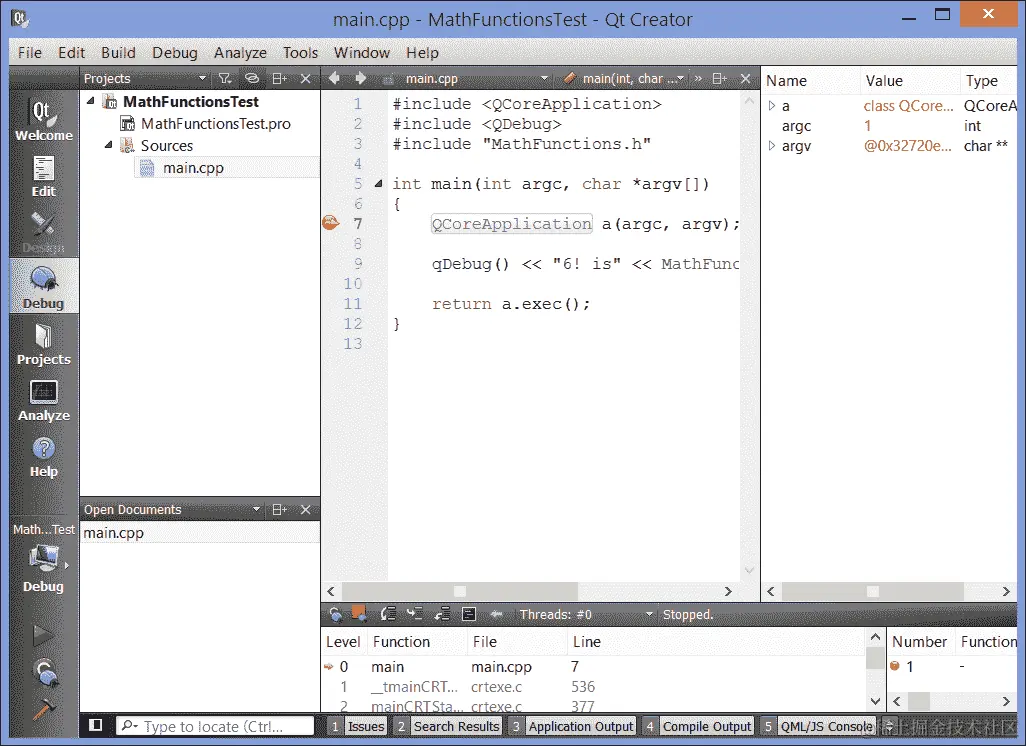
Task: Select stack frame __tmainCRT... row
Action: click(x=592, y=686)
